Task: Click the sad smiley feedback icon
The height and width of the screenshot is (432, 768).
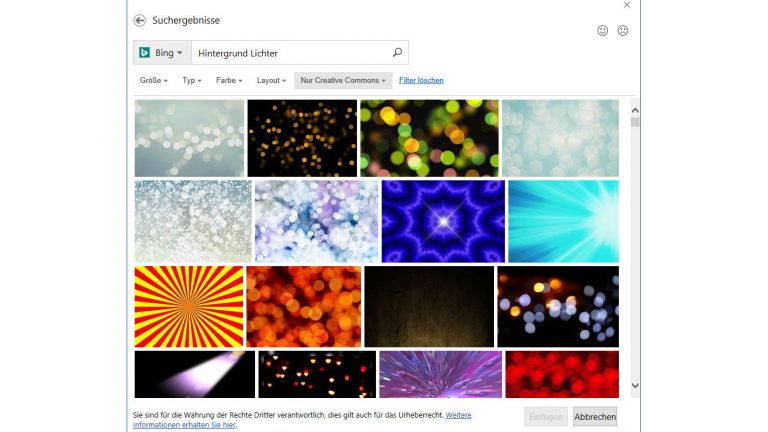Action: tap(623, 30)
